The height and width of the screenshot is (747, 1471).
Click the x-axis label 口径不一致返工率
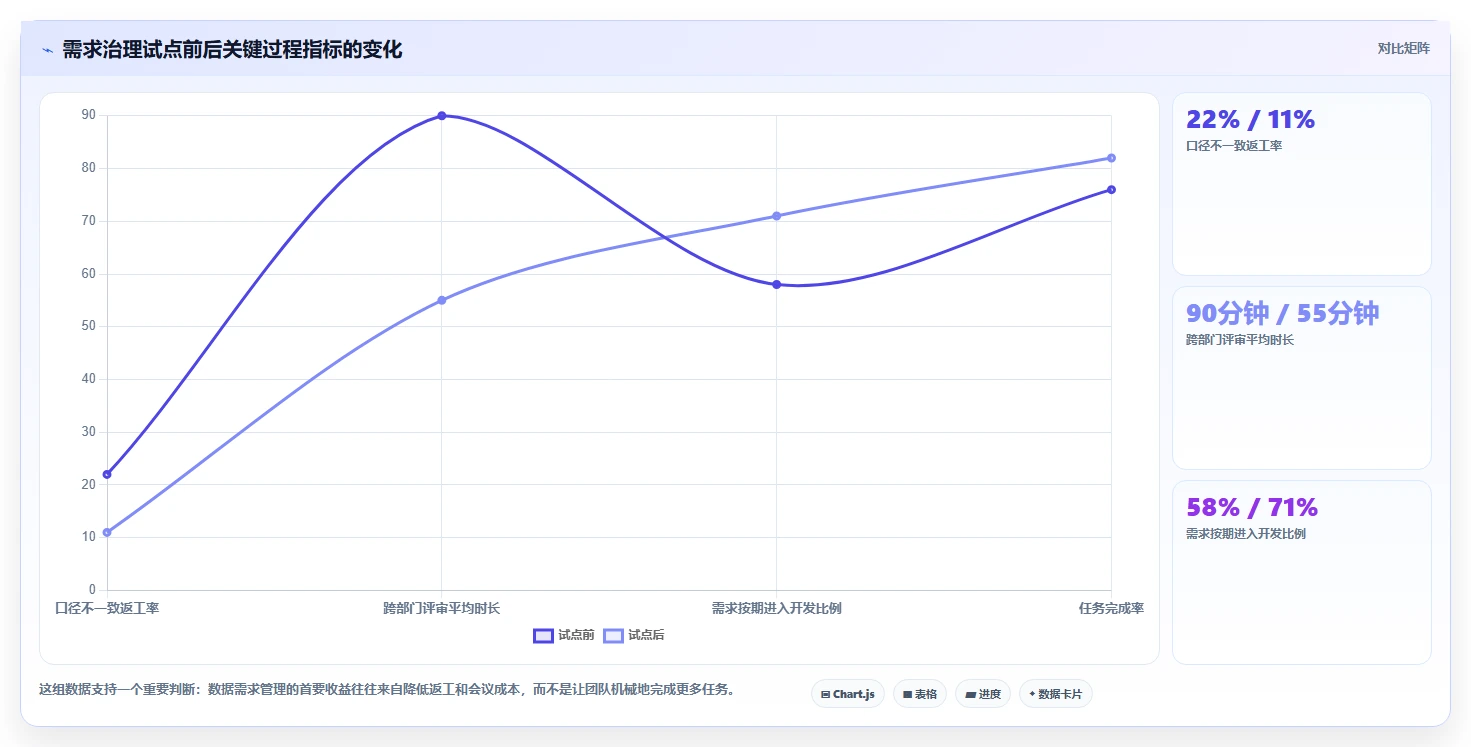(x=107, y=608)
